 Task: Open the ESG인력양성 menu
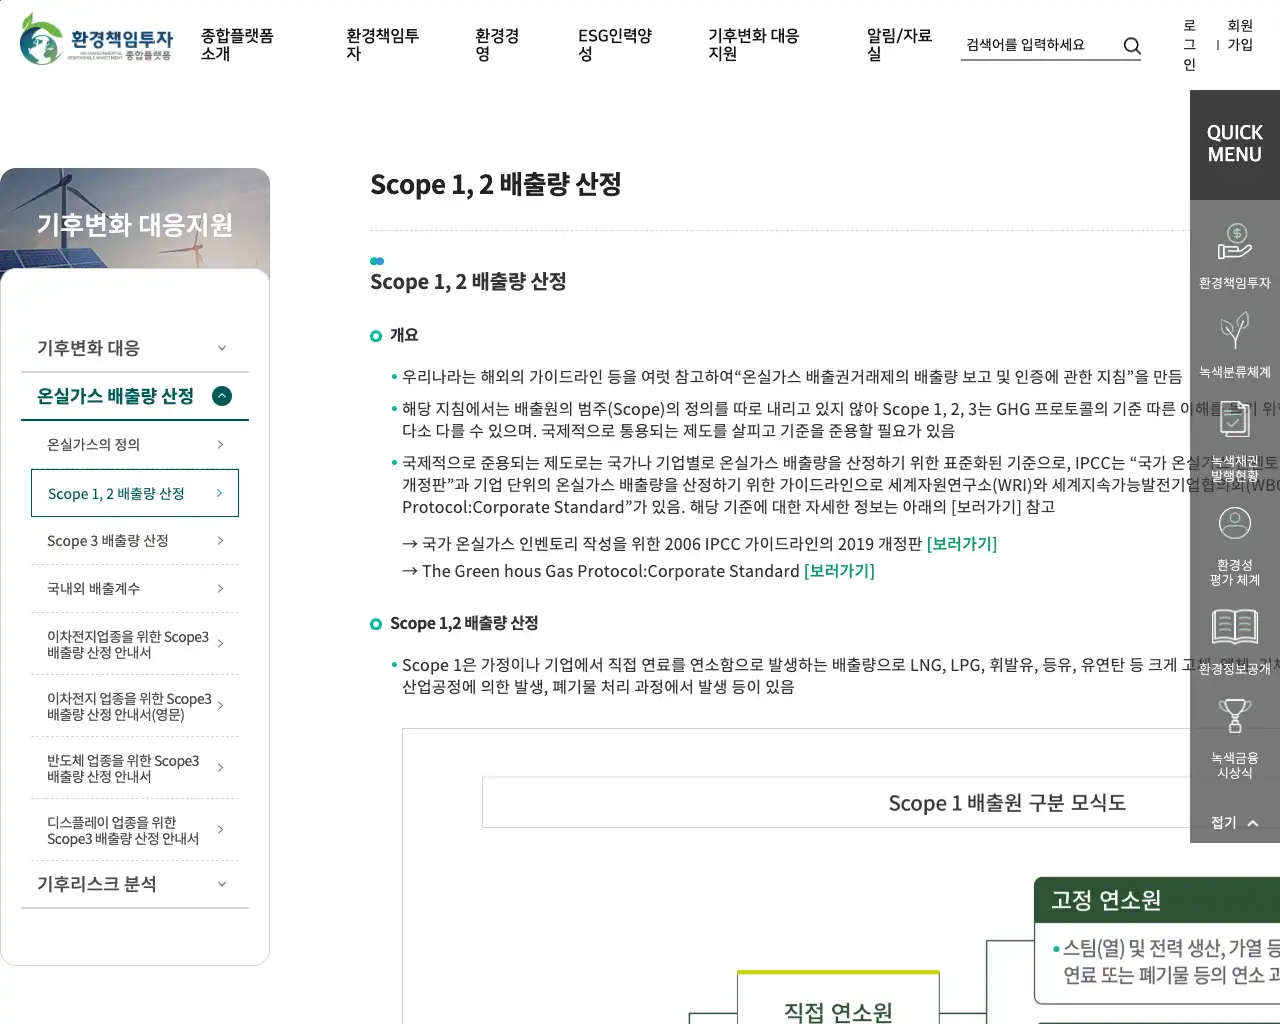coord(614,45)
